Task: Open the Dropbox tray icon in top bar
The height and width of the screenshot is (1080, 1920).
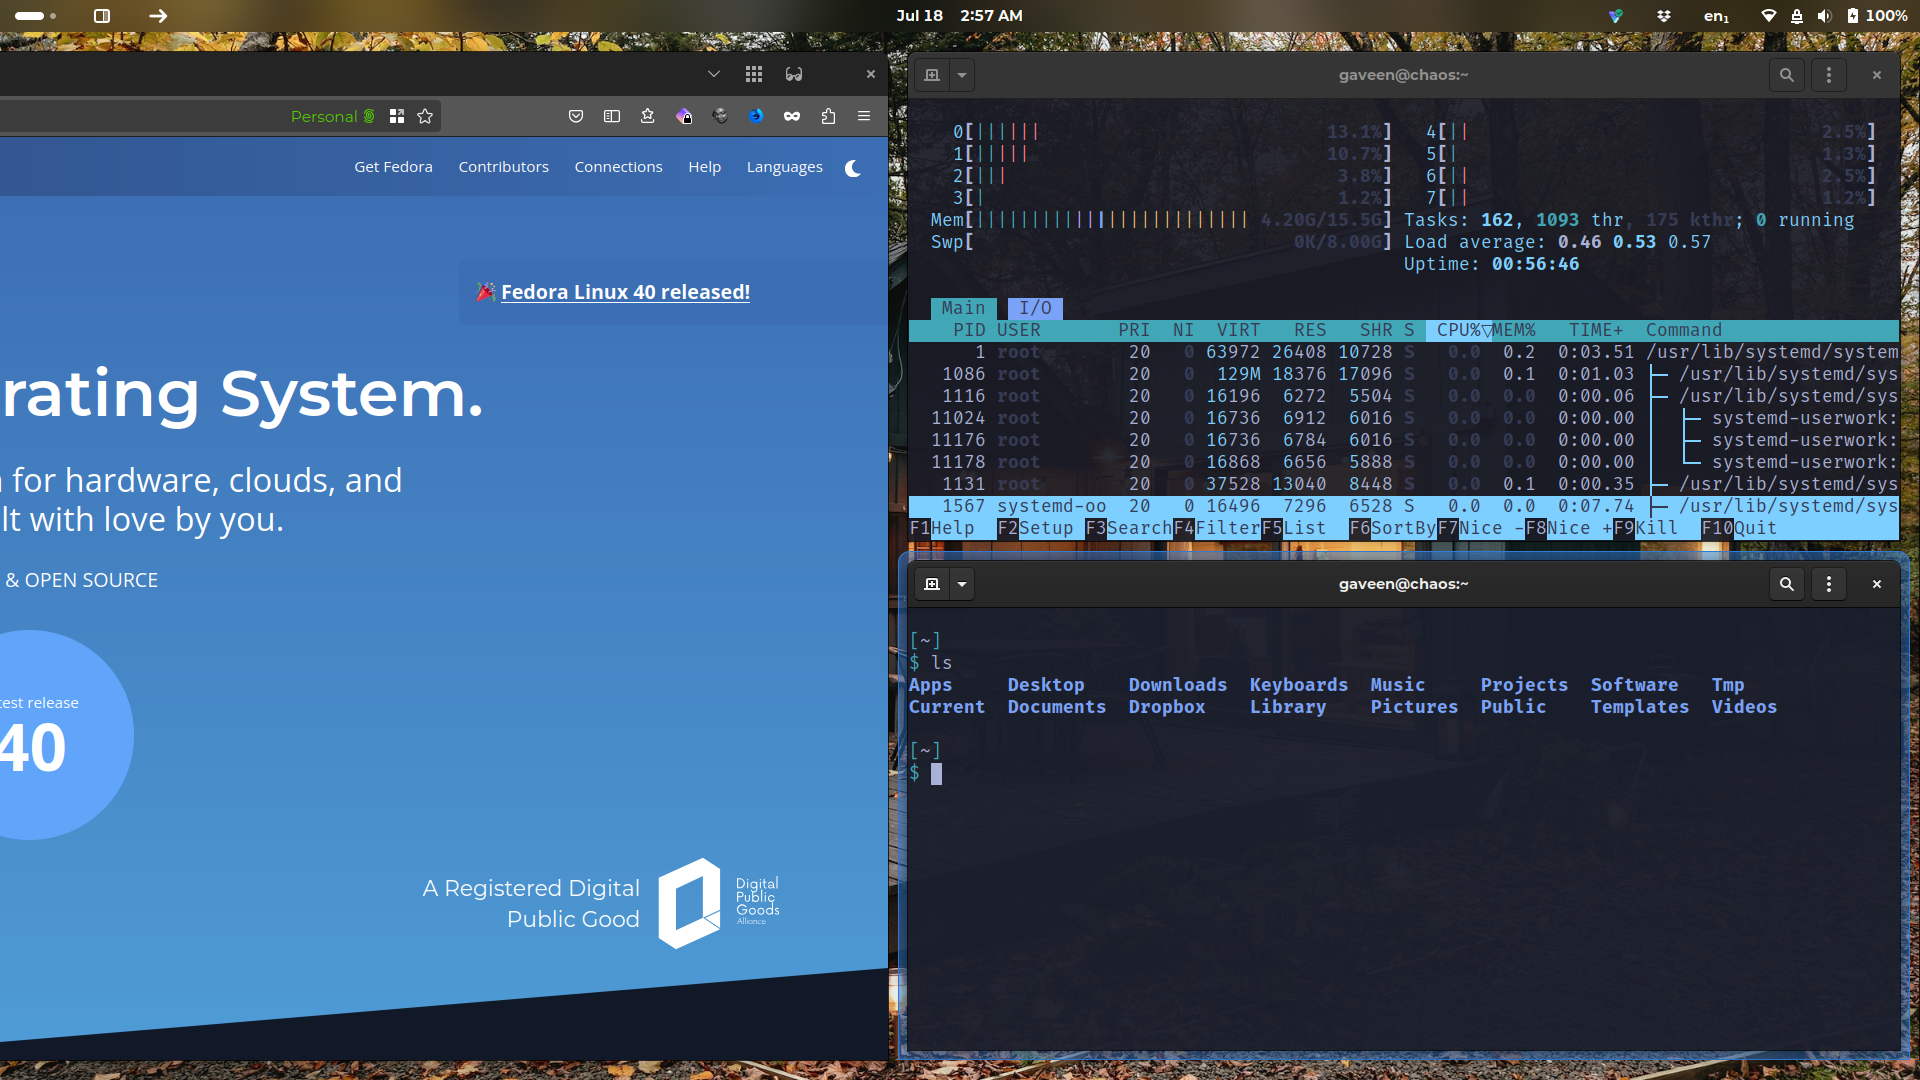Action: pos(1664,16)
